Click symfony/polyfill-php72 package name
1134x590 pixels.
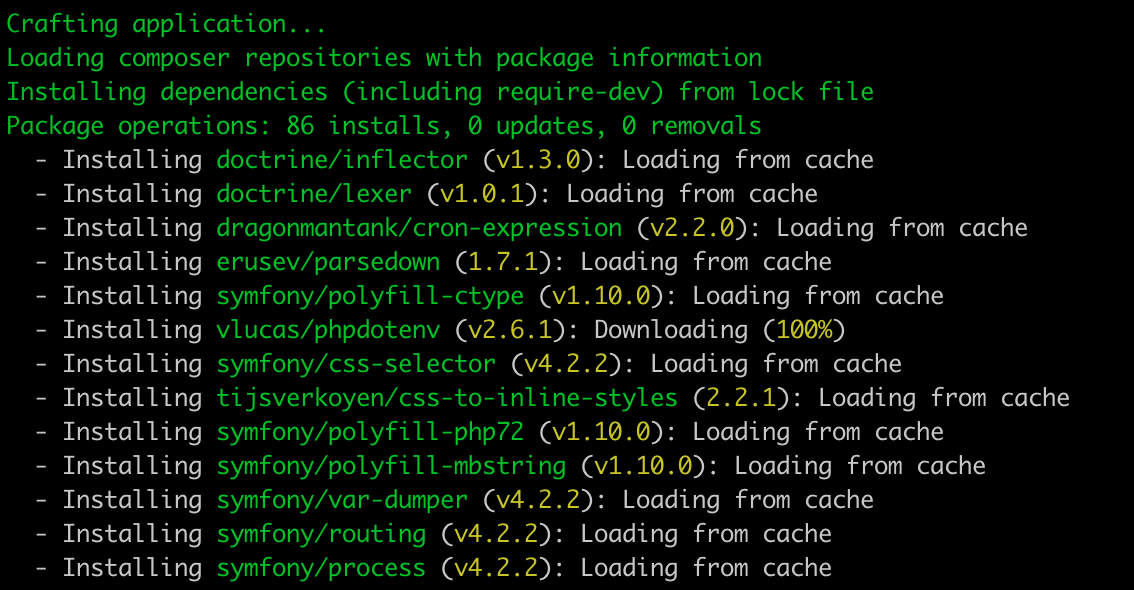click(x=370, y=432)
